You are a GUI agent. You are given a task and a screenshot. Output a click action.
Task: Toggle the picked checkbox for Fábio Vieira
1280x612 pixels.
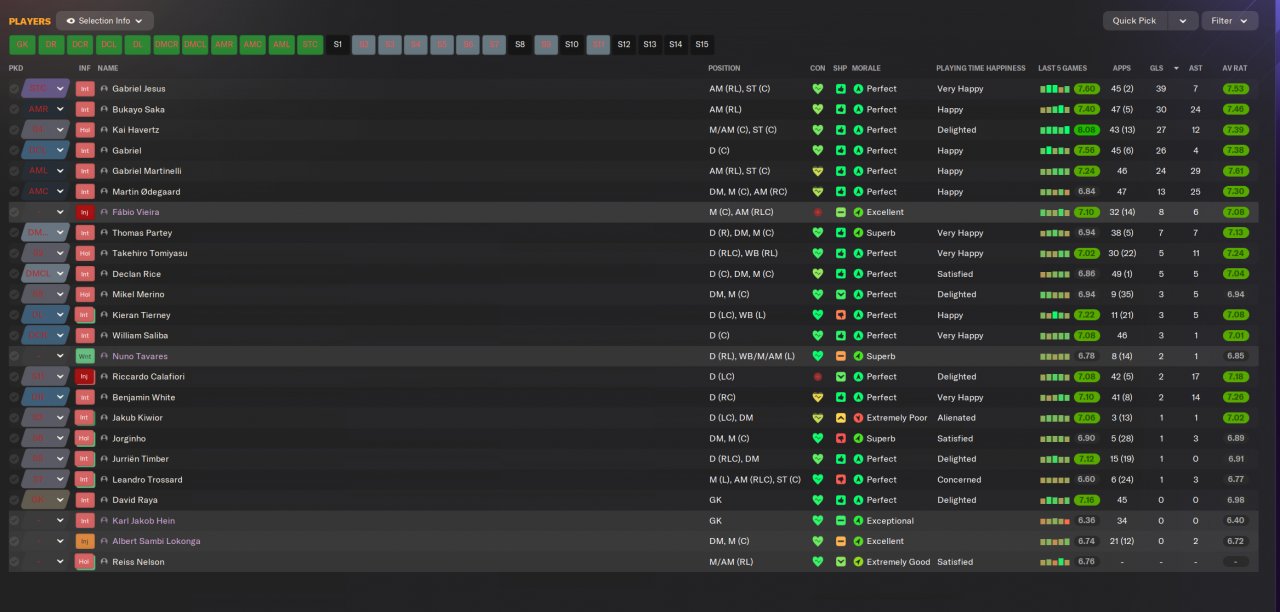pyautogui.click(x=14, y=212)
